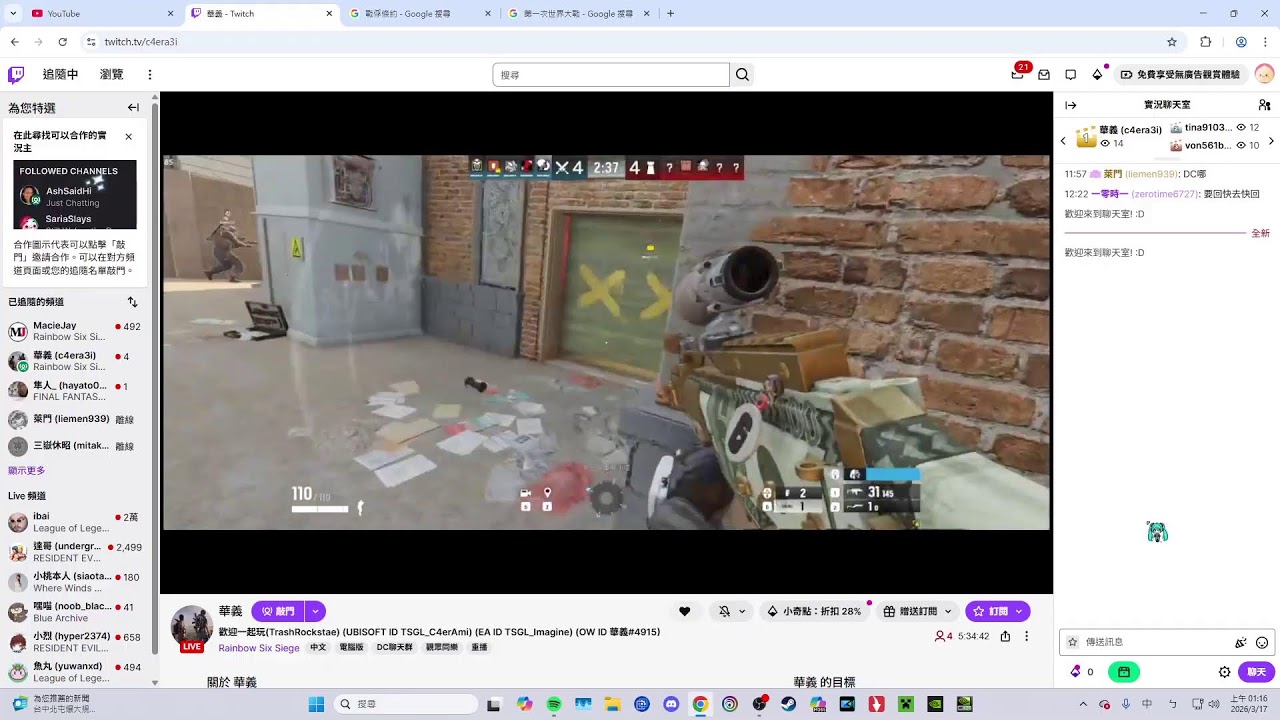Click the stream video player

point(606,342)
